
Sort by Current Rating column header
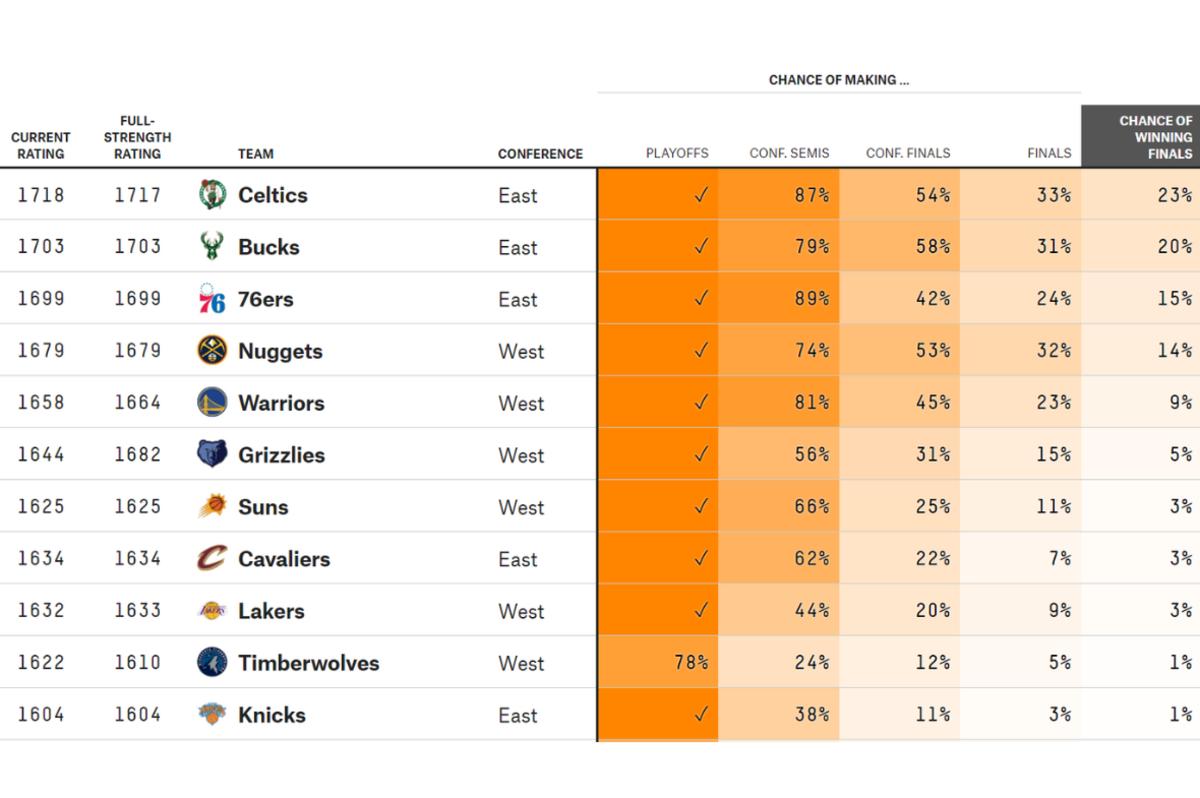[x=41, y=145]
